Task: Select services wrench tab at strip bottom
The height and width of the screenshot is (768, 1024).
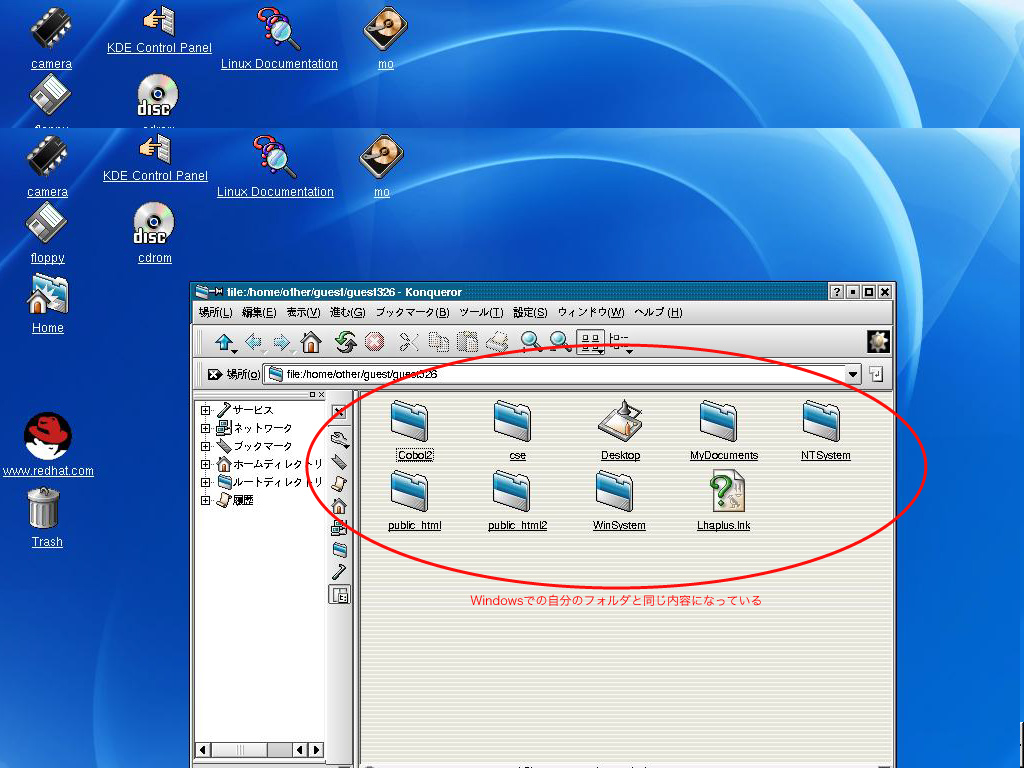Action: [340, 572]
